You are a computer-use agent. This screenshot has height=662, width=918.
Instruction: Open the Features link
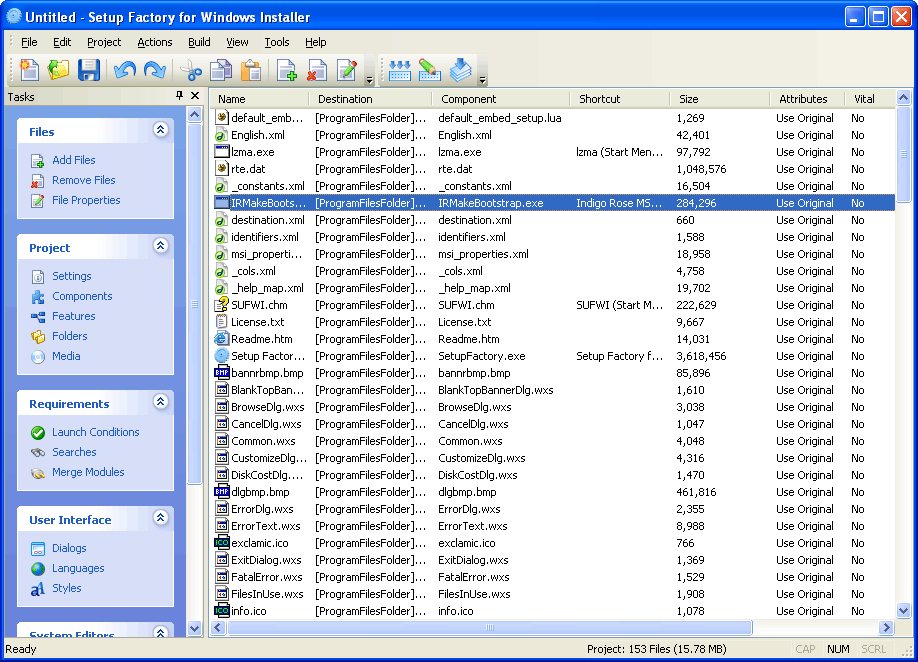[x=74, y=316]
